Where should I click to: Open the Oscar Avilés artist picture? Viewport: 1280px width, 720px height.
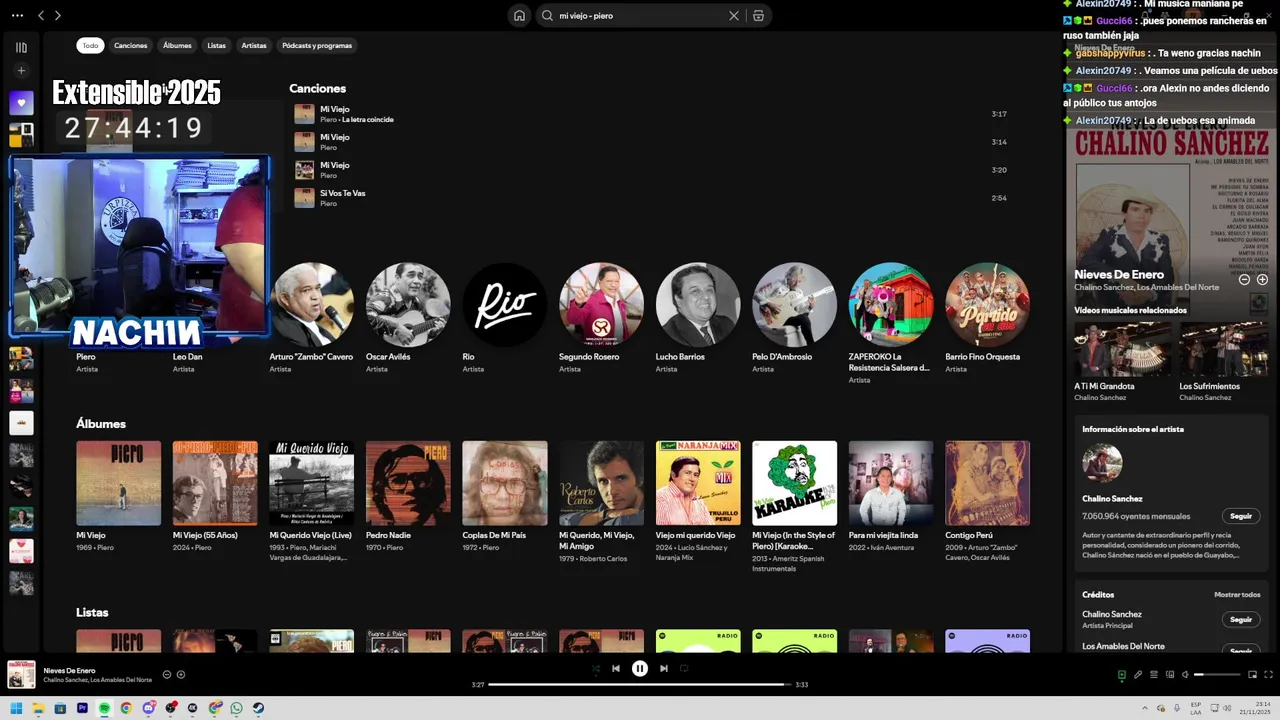pyautogui.click(x=408, y=304)
